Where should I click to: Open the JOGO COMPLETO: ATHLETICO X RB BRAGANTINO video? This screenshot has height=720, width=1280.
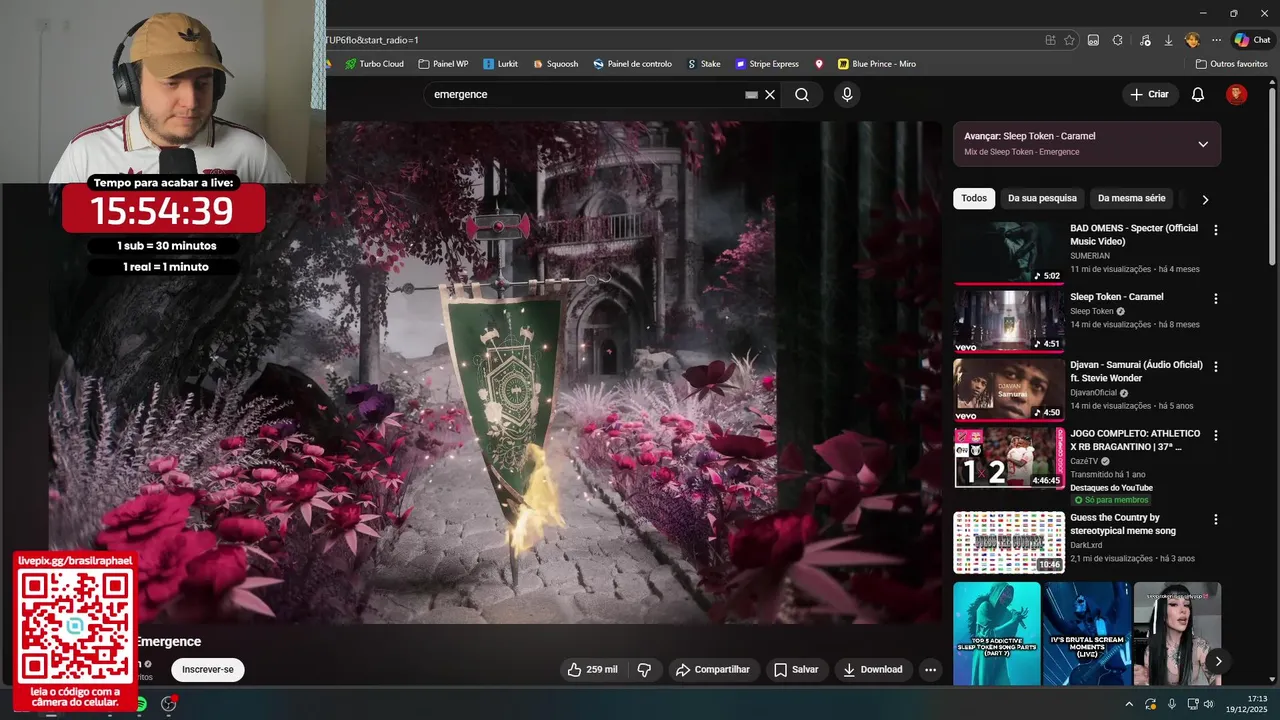click(1135, 440)
